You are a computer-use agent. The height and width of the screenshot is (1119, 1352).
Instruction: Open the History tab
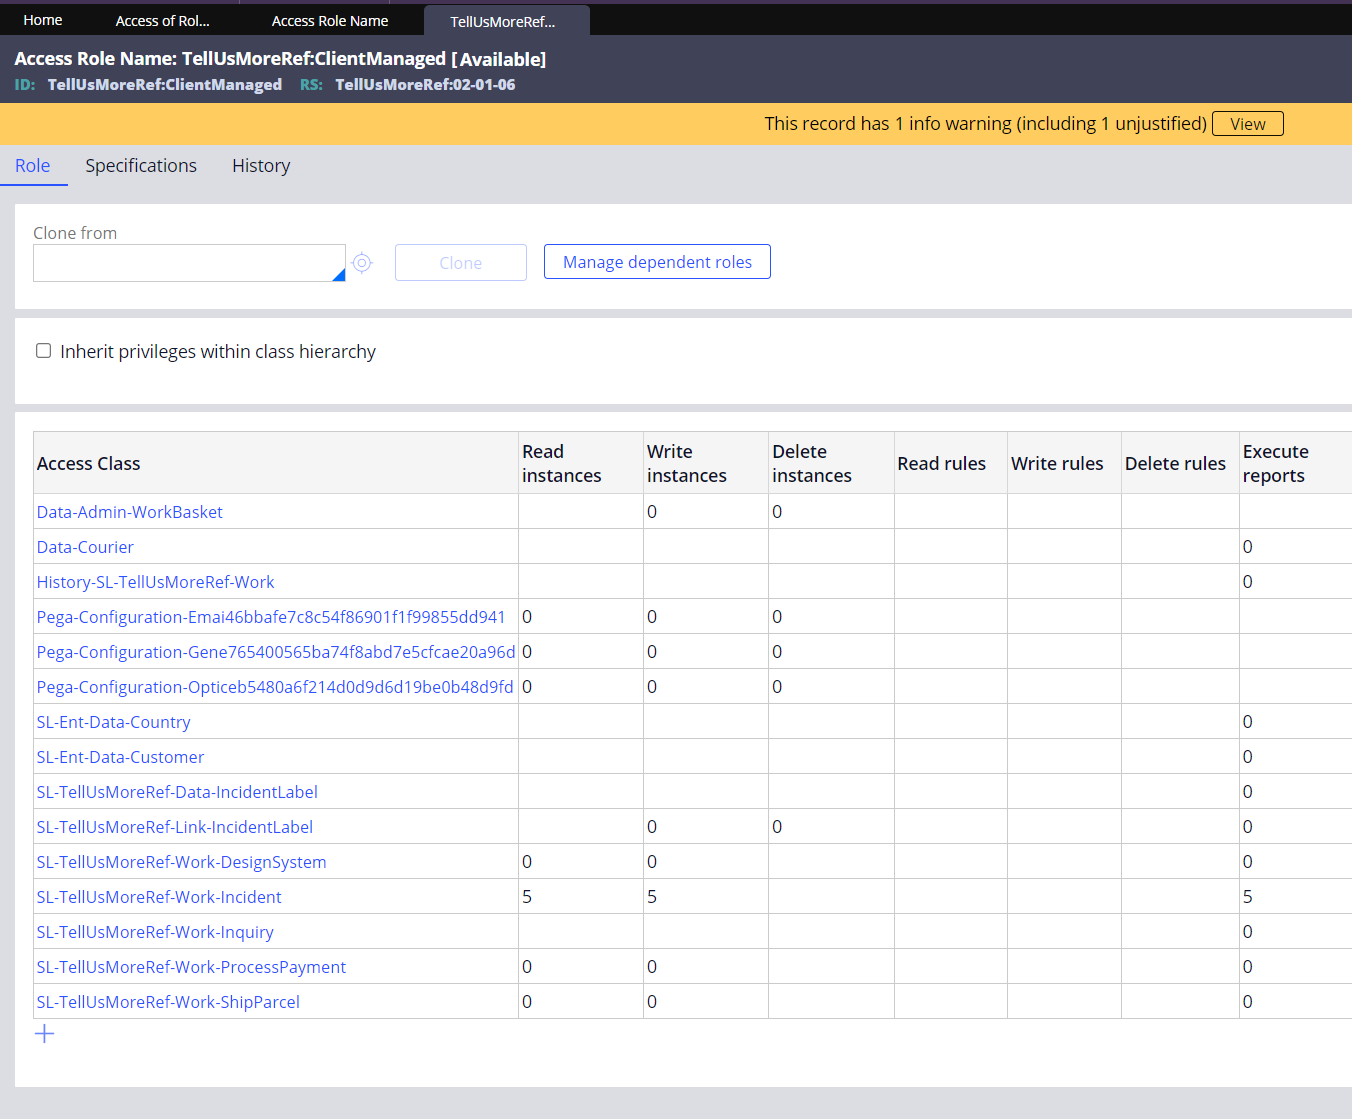click(261, 166)
